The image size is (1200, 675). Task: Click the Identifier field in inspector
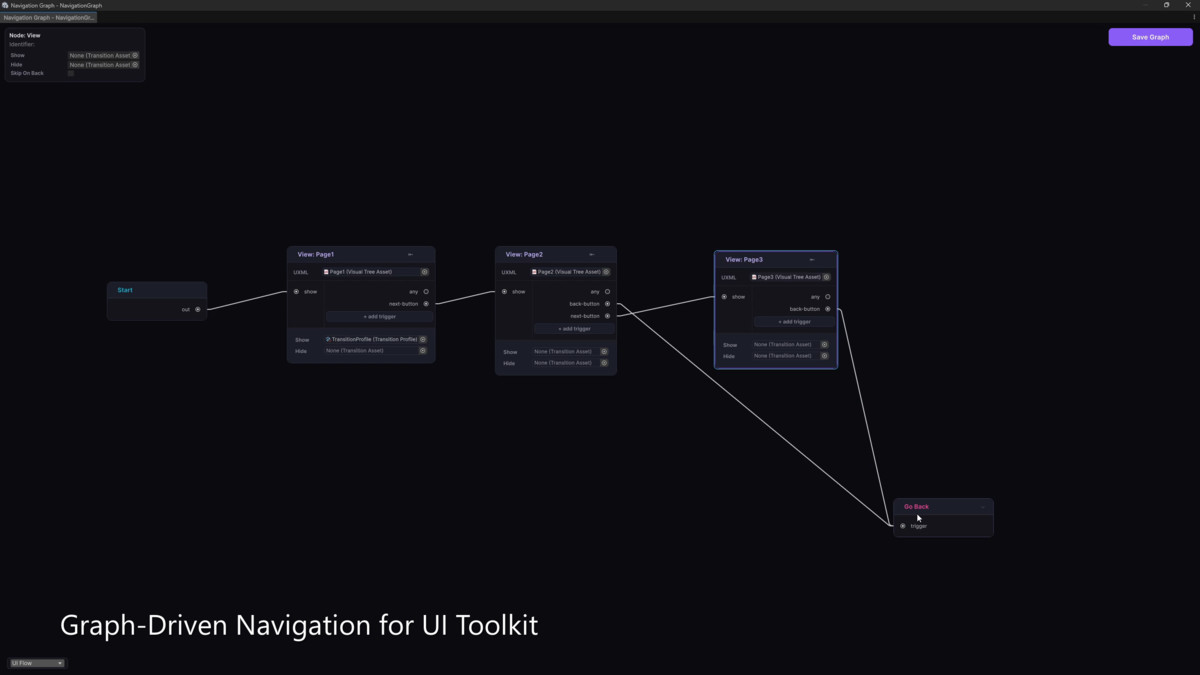22,44
